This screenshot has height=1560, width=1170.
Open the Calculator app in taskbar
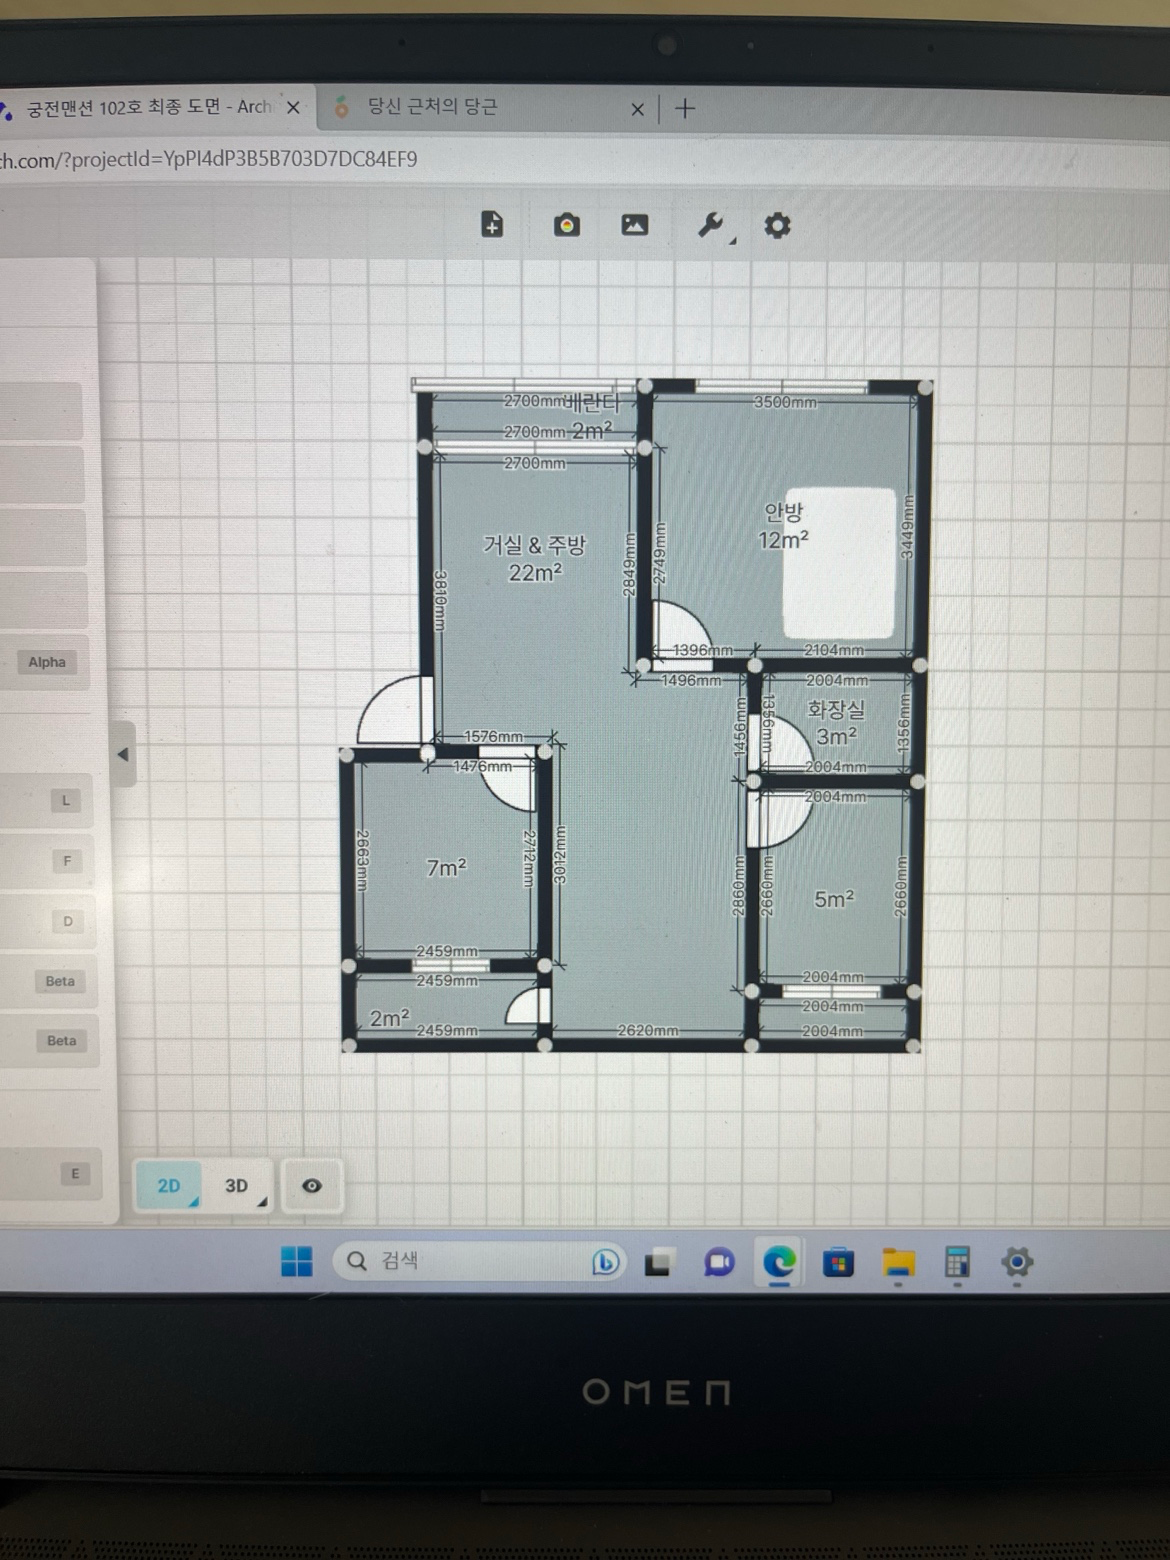pos(957,1262)
